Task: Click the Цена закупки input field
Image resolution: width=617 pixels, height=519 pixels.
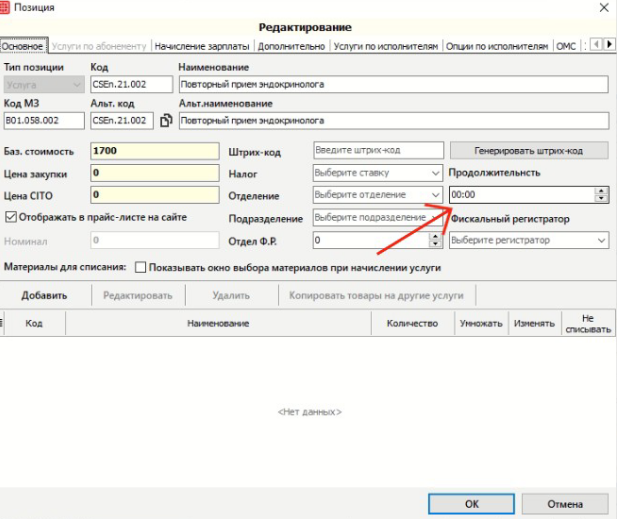Action: (155, 173)
